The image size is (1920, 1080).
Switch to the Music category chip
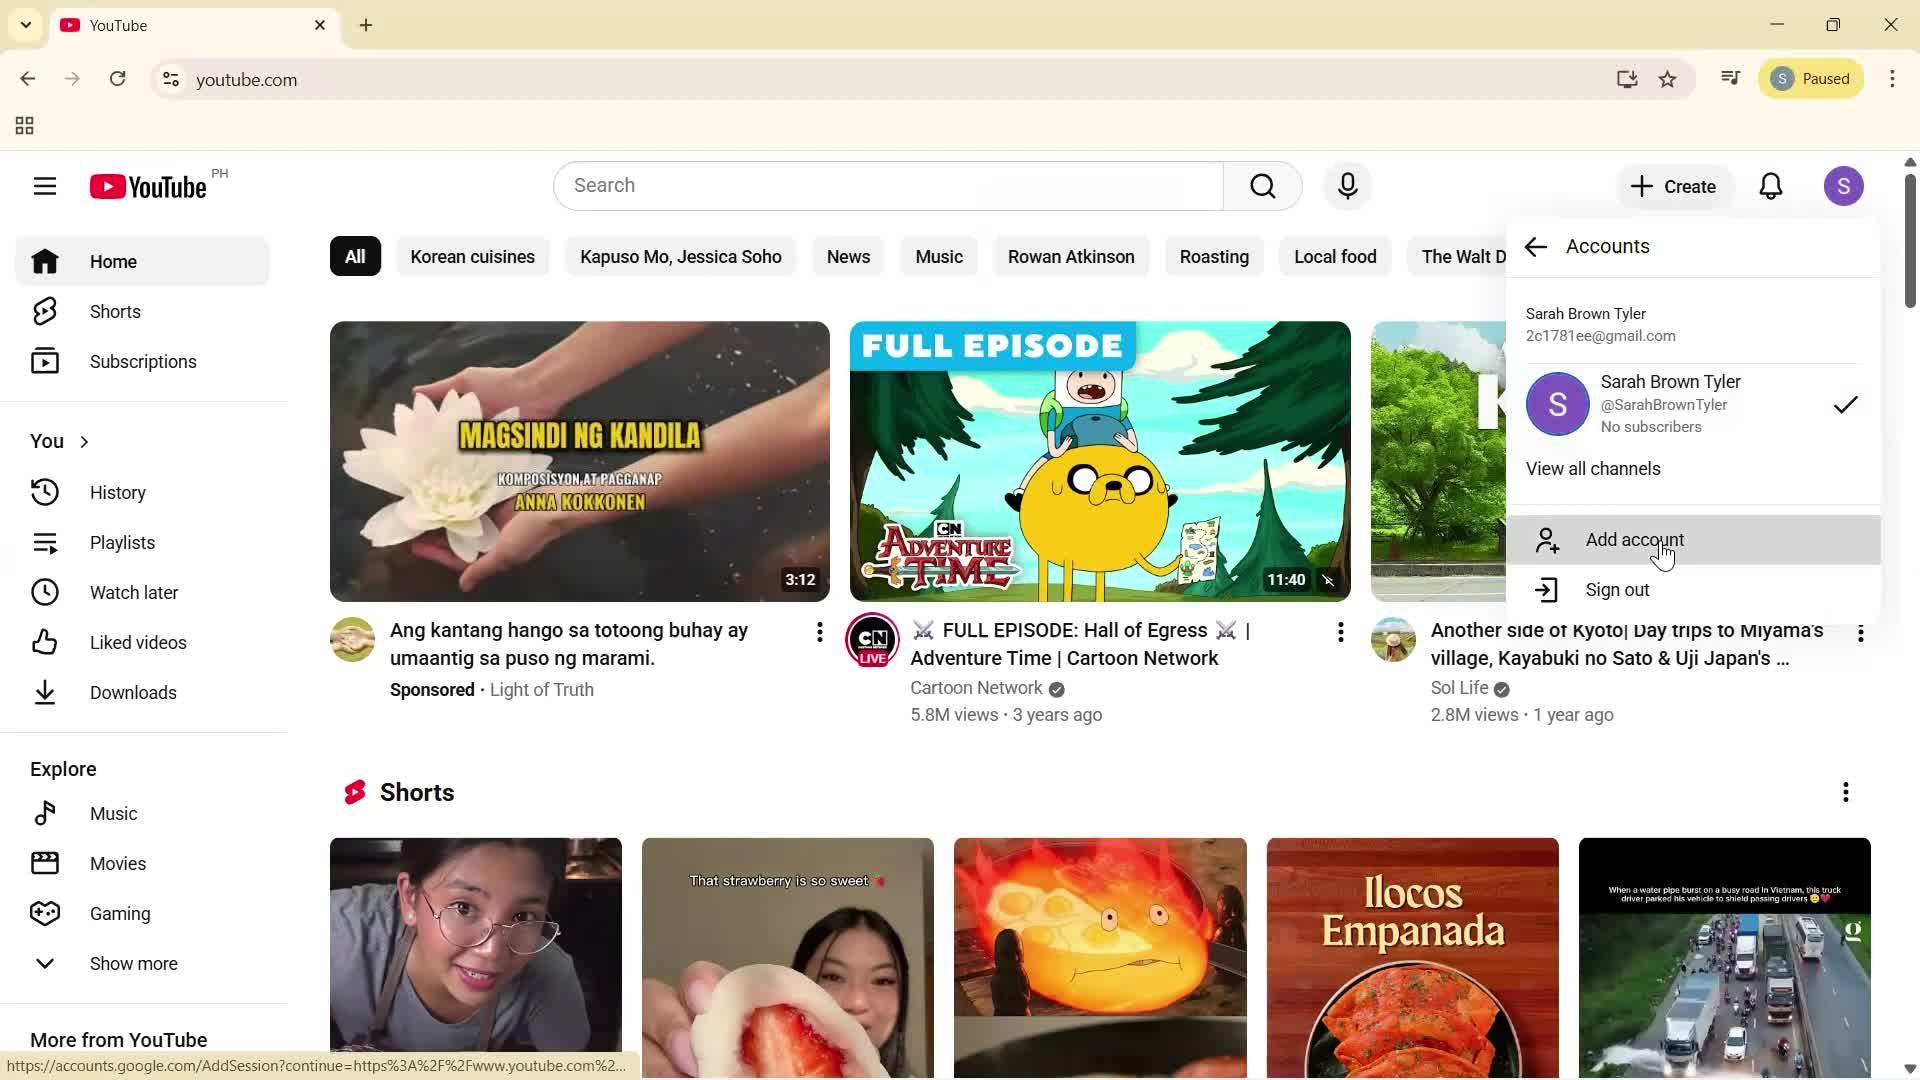click(x=938, y=256)
